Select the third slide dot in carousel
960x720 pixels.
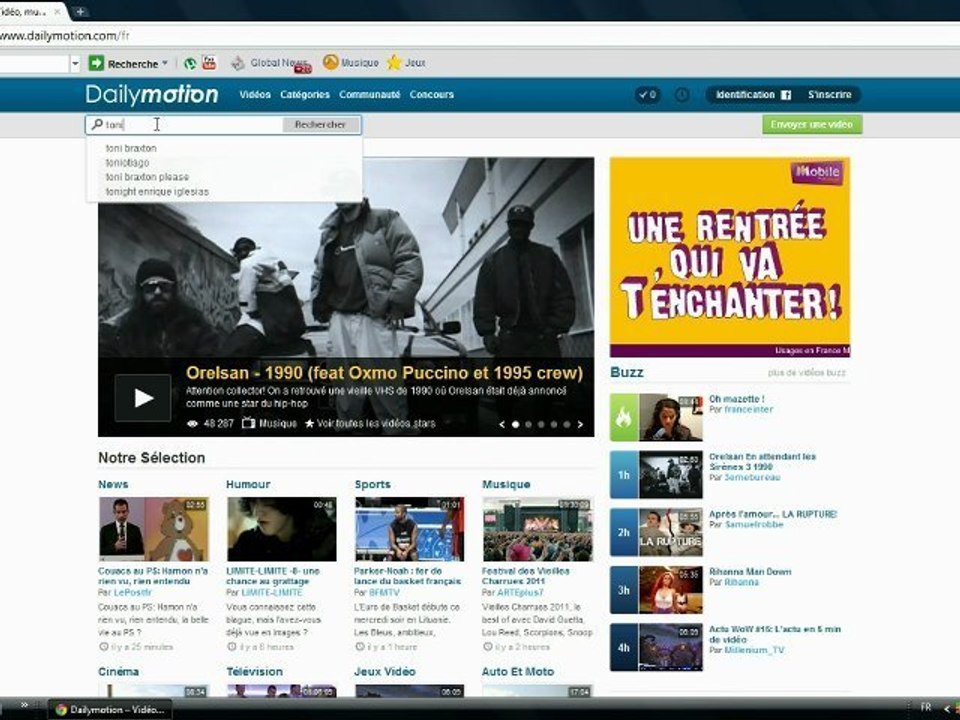coord(541,424)
